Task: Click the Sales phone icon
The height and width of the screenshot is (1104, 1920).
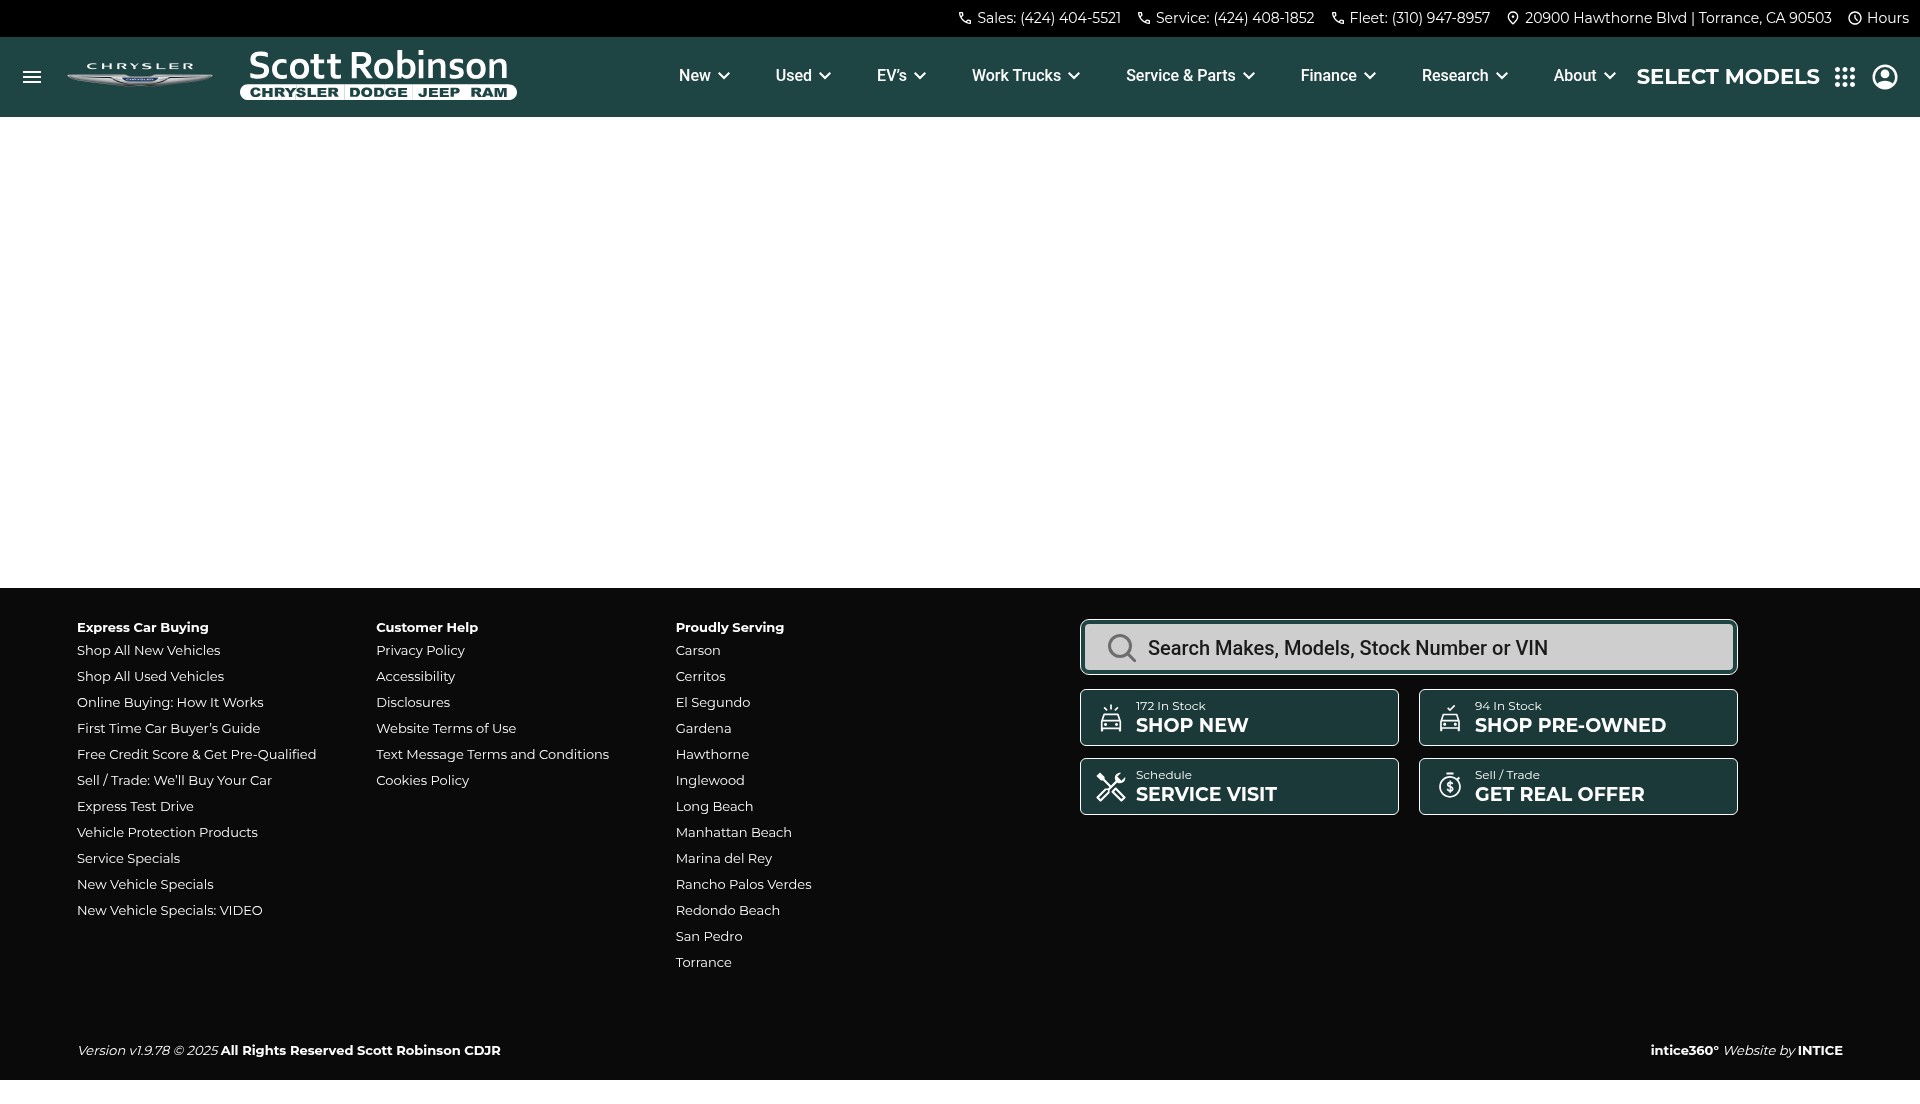Action: (965, 18)
